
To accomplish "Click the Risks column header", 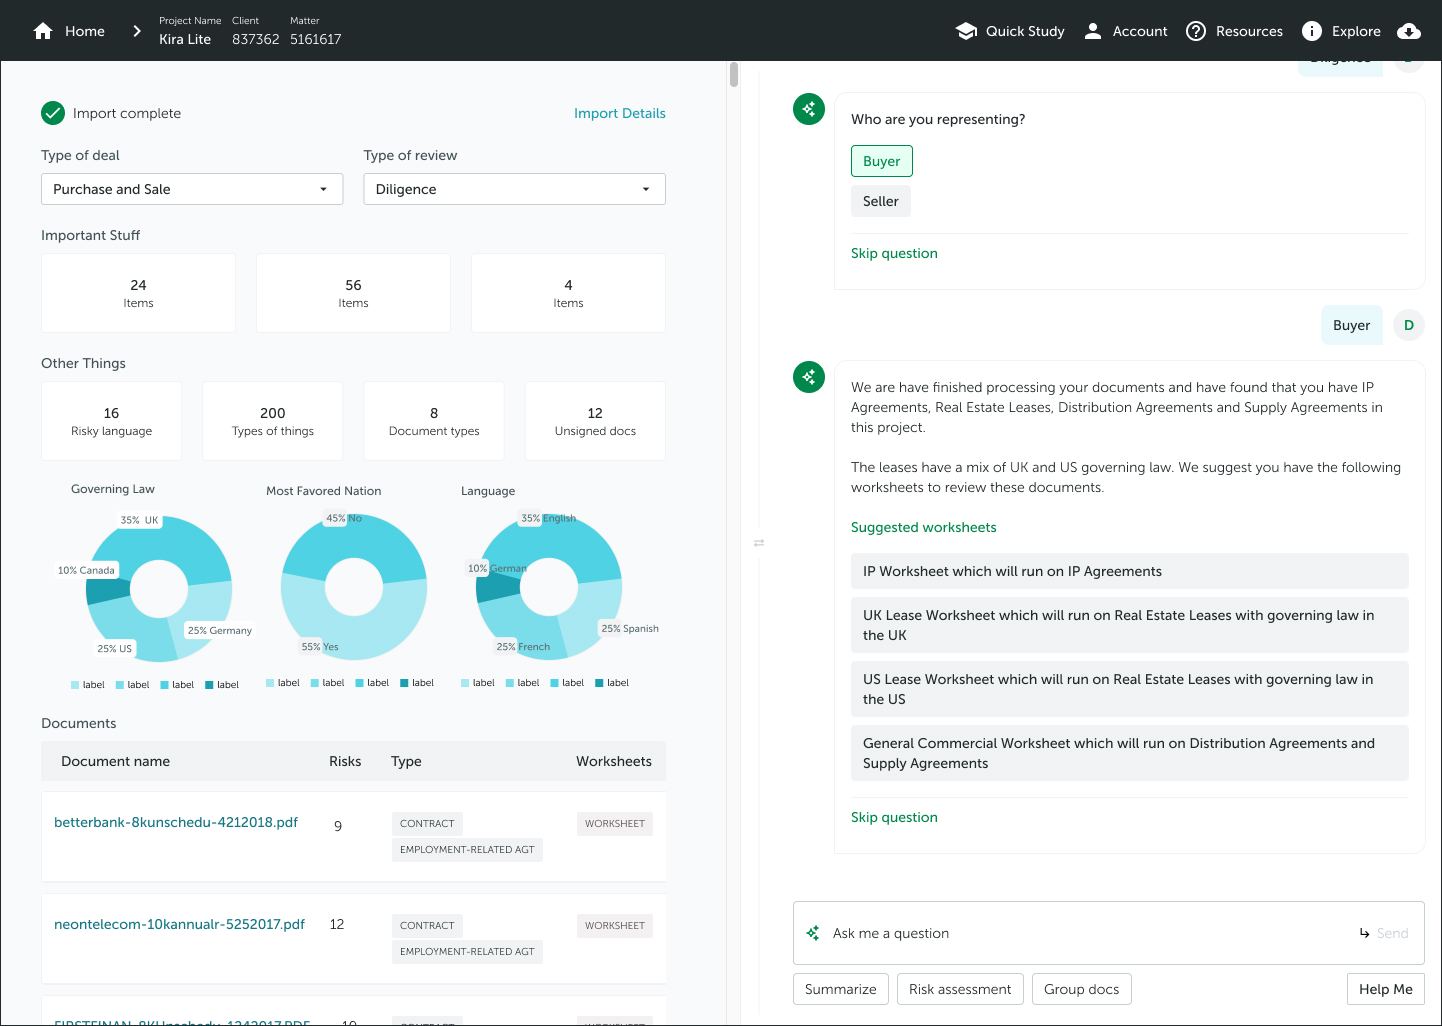I will tap(345, 761).
